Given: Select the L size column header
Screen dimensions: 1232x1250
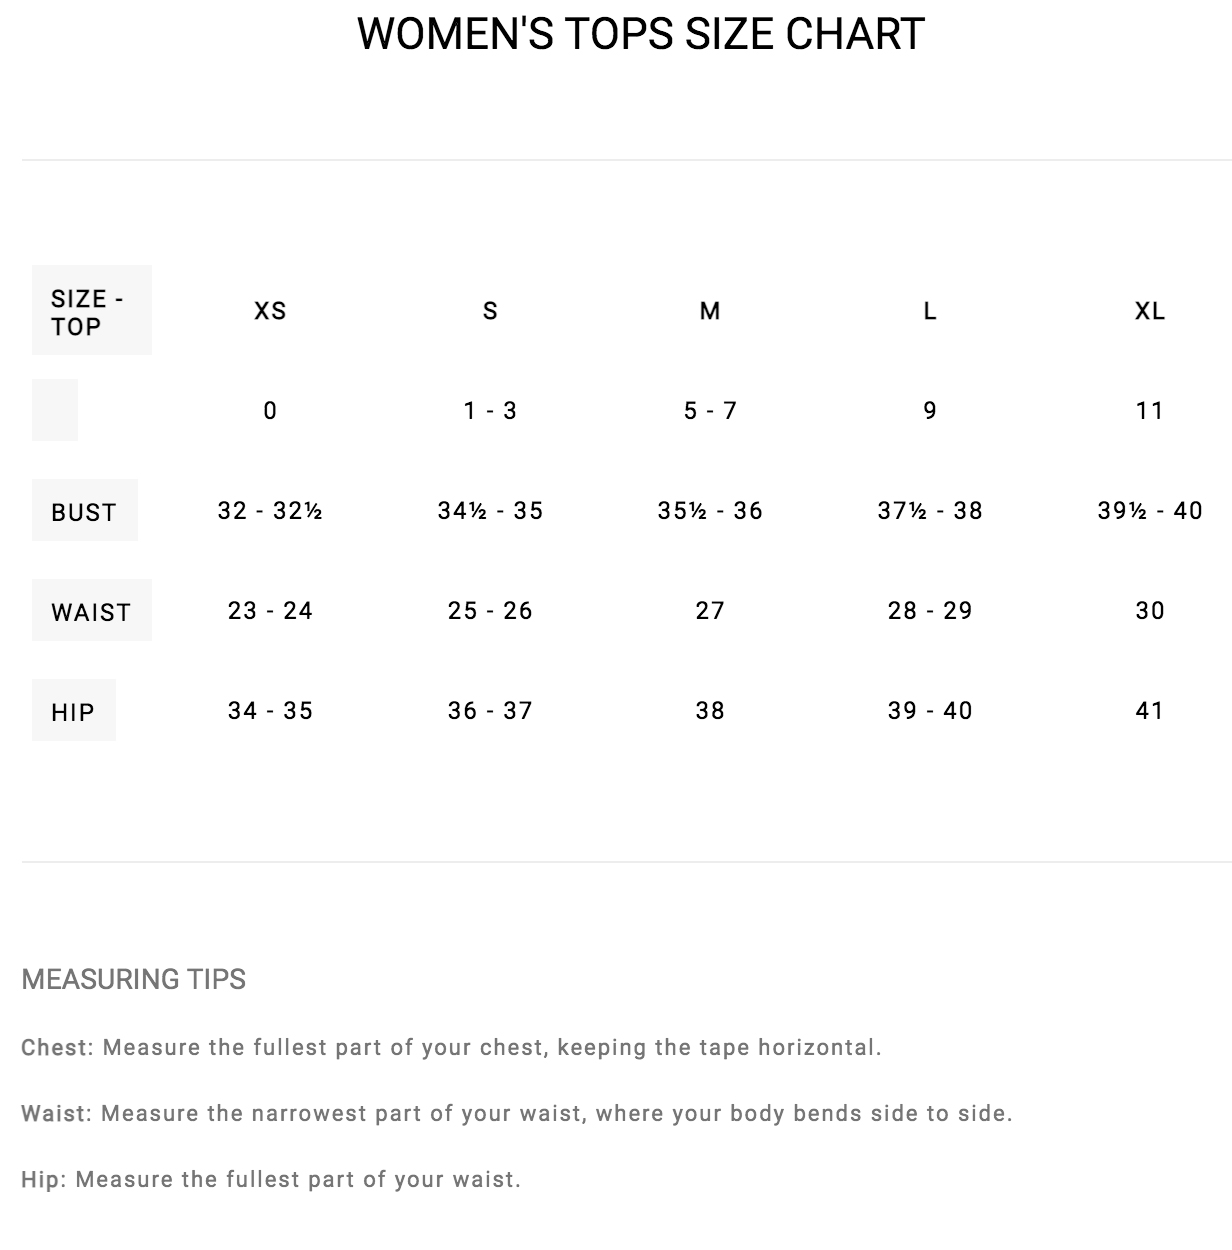Looking at the screenshot, I should pyautogui.click(x=930, y=311).
